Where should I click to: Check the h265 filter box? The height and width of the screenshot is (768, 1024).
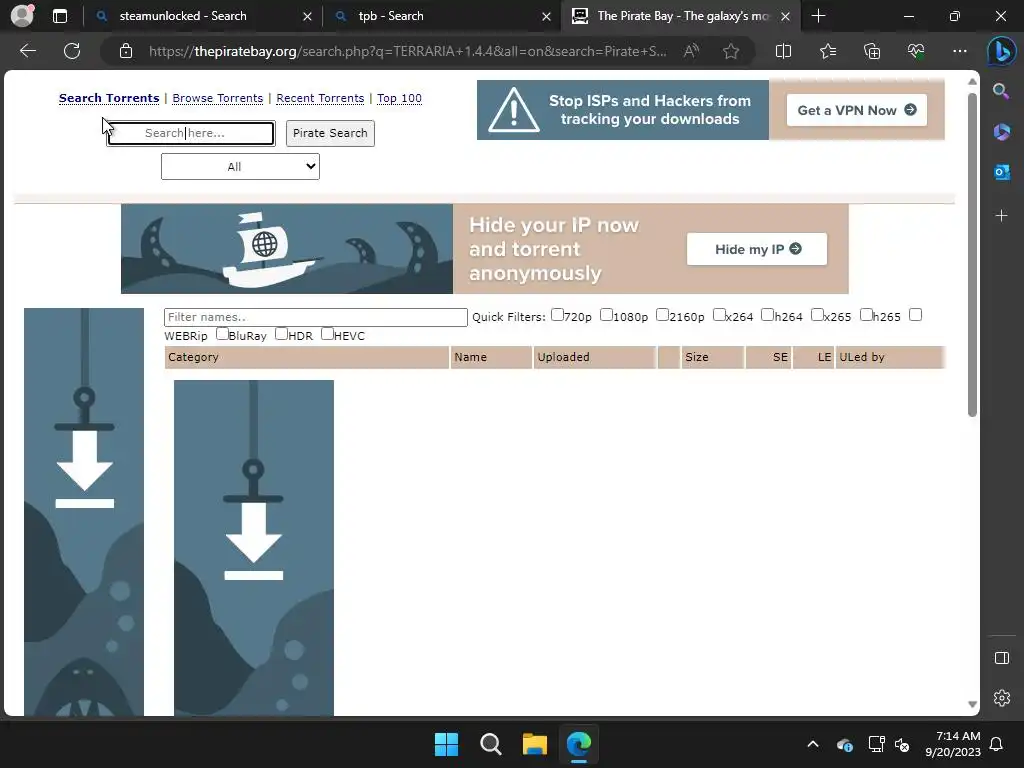pos(866,315)
